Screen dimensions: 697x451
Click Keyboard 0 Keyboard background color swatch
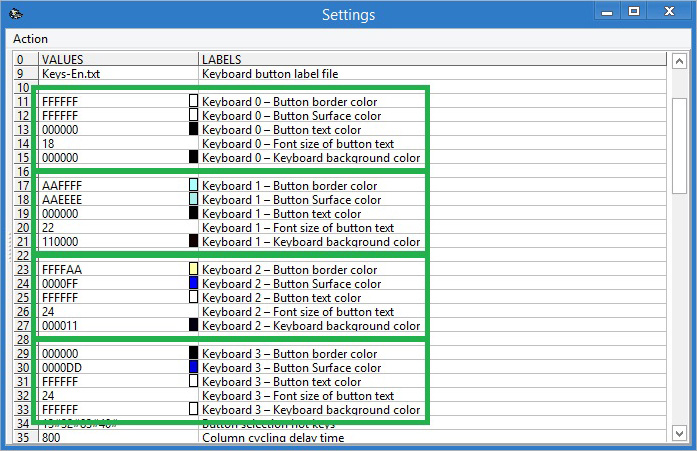click(193, 156)
